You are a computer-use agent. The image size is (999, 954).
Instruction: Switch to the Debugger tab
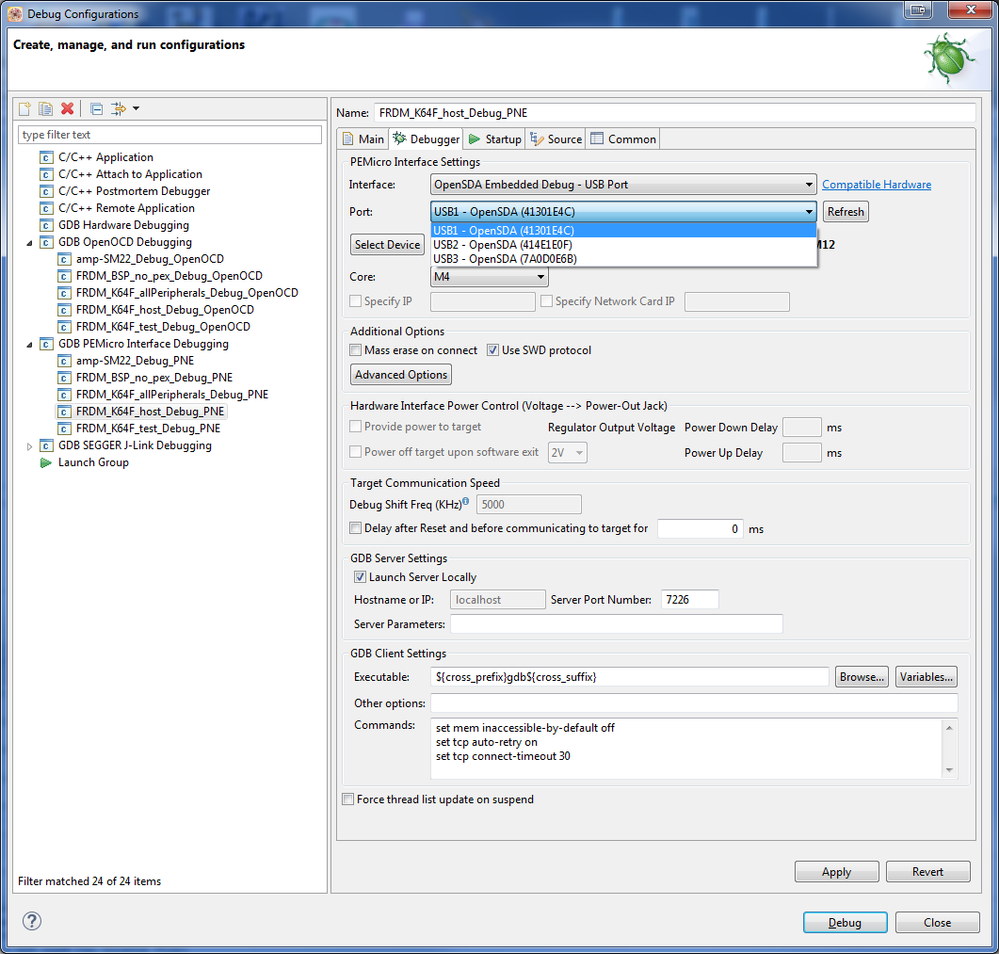tap(426, 139)
